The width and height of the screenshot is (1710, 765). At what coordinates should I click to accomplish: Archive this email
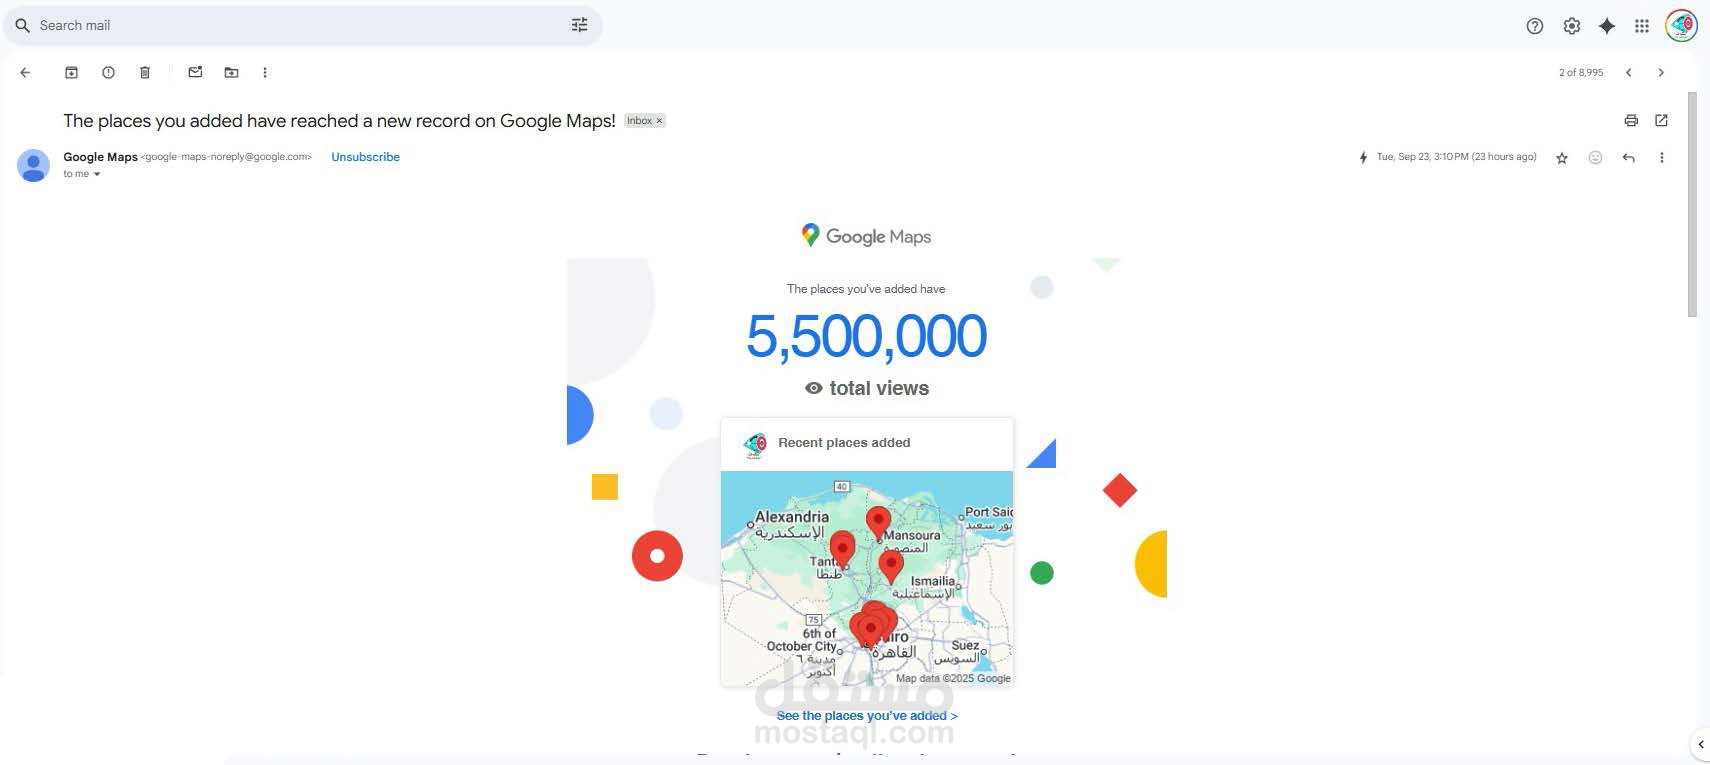pos(72,72)
